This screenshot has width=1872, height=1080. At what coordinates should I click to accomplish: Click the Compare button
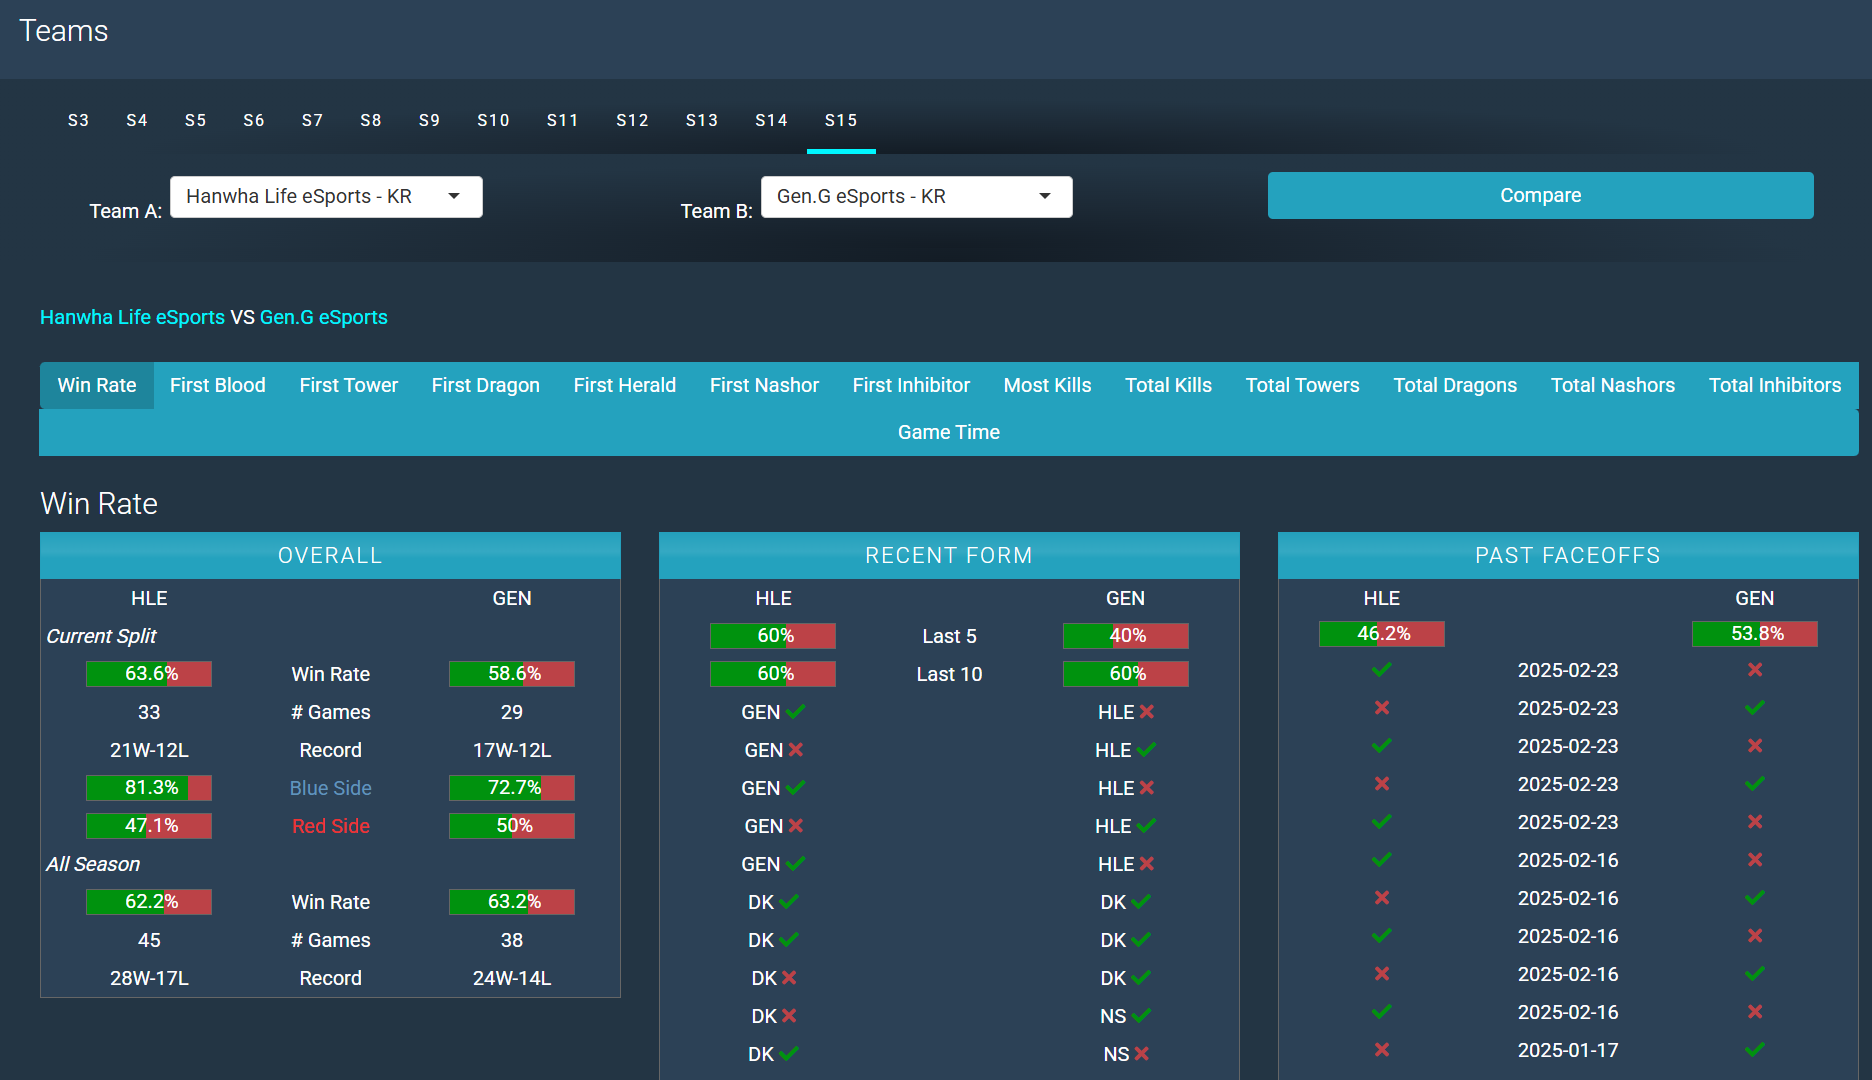[1540, 195]
